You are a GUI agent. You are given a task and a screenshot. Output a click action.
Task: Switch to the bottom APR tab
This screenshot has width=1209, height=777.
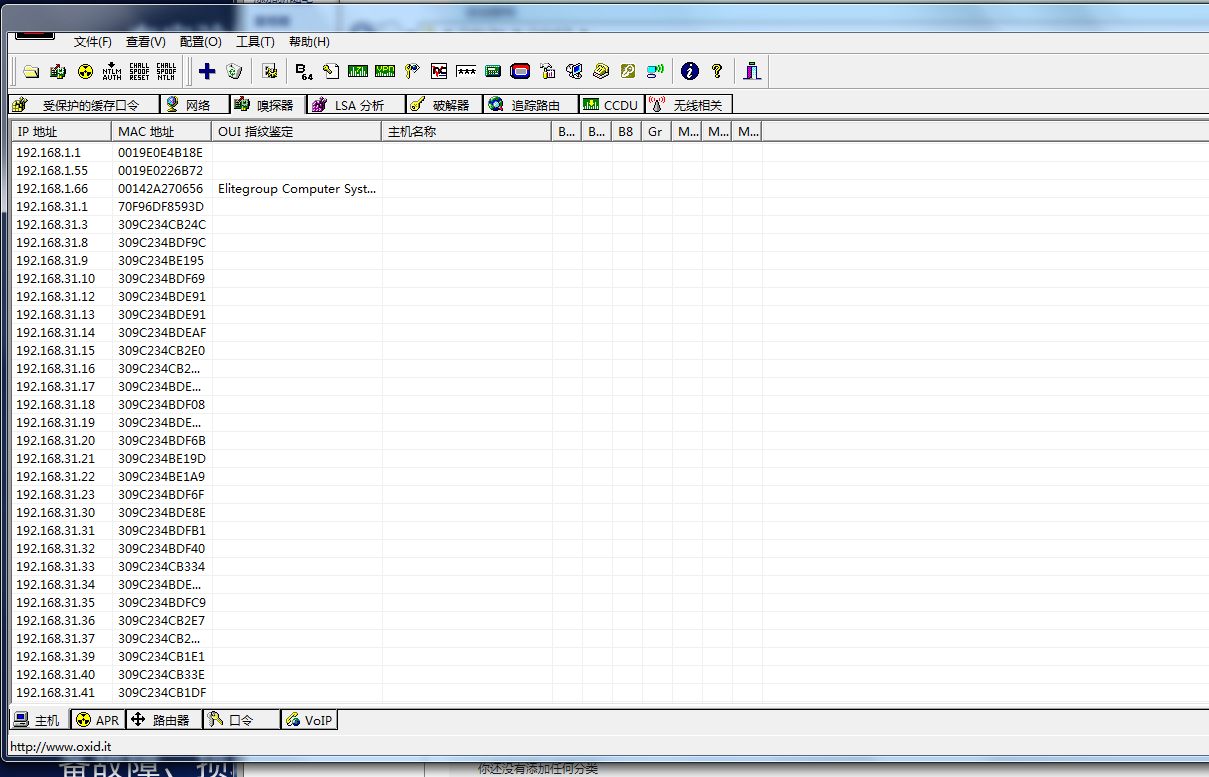click(x=99, y=720)
